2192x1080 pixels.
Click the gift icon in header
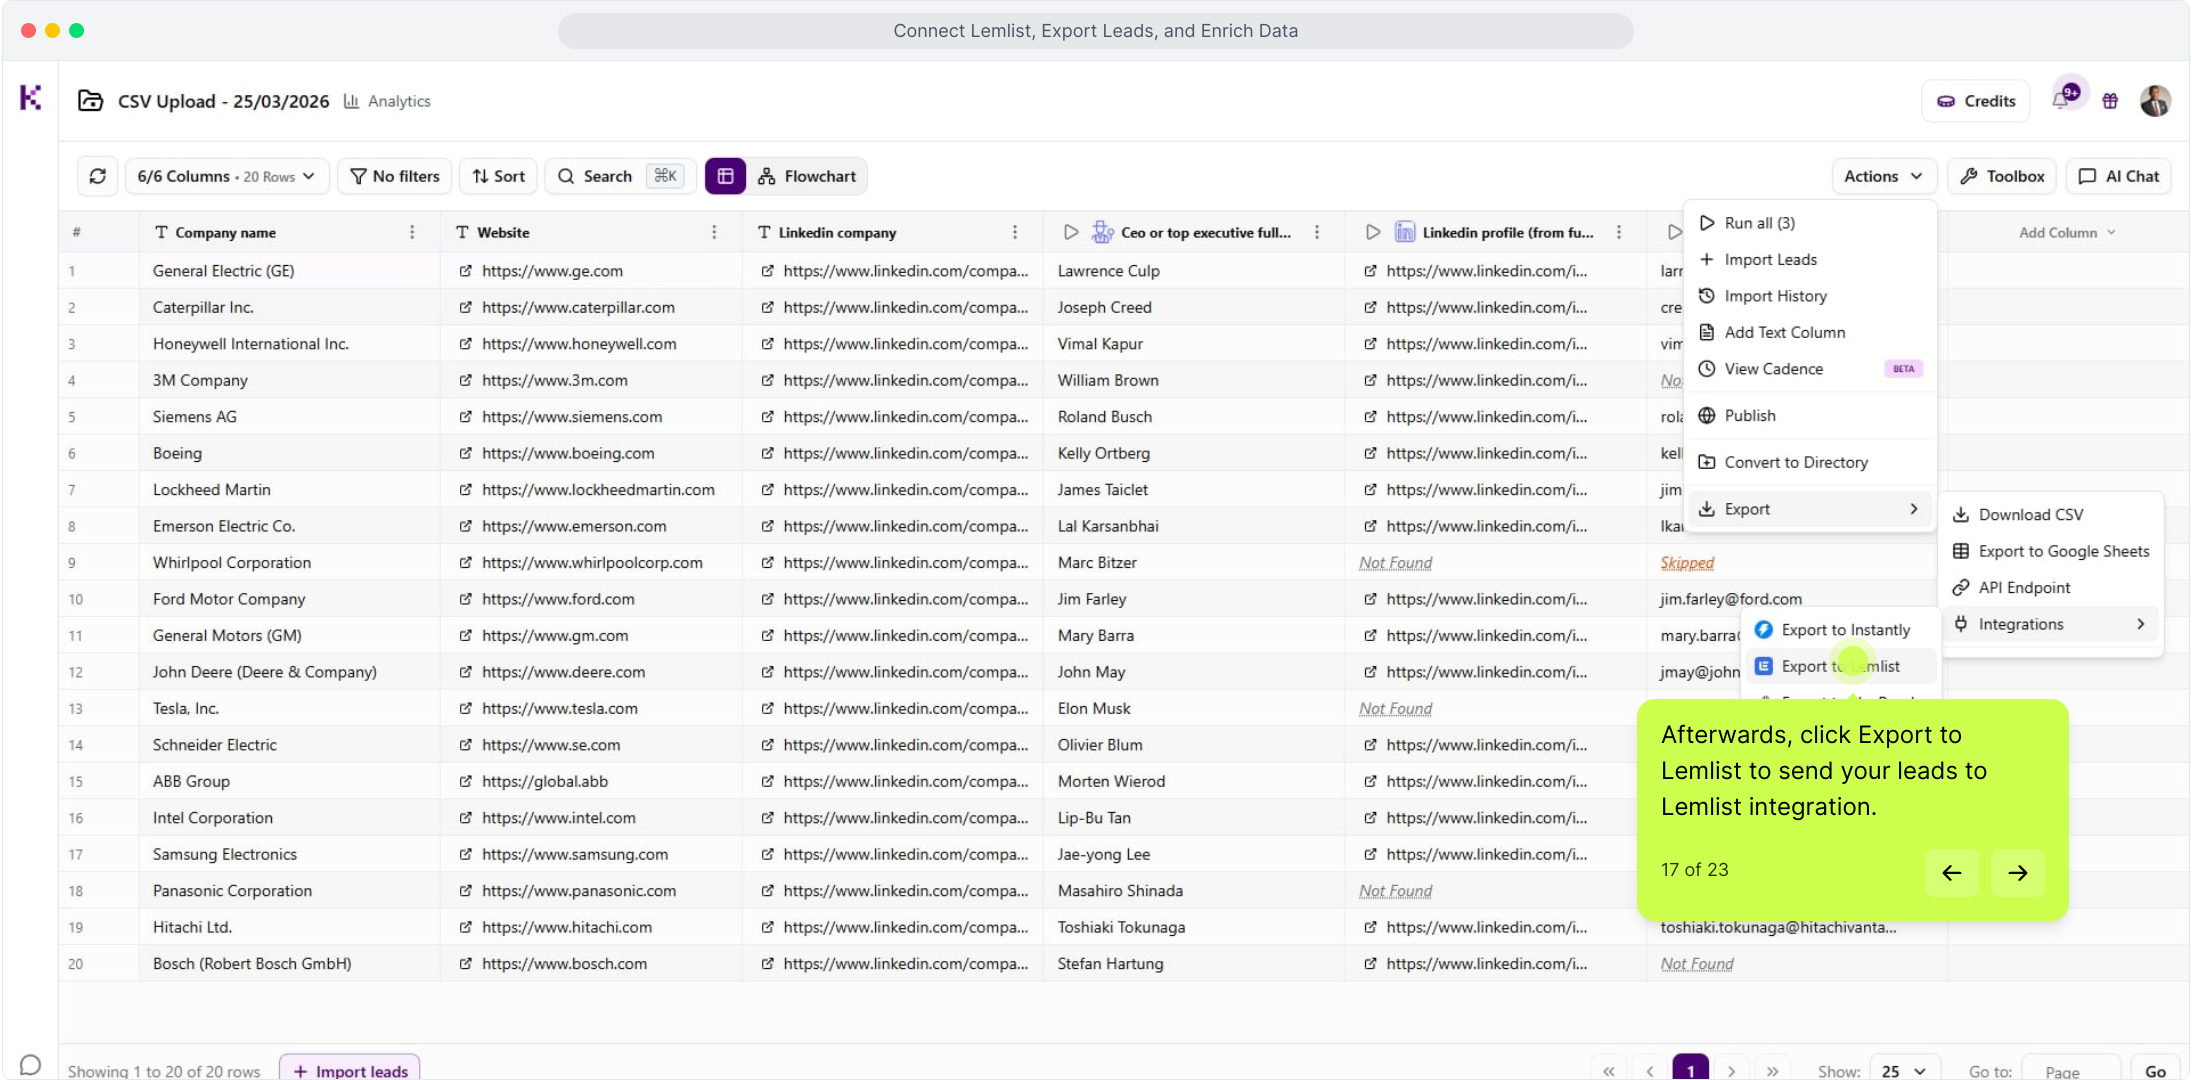(x=2110, y=101)
